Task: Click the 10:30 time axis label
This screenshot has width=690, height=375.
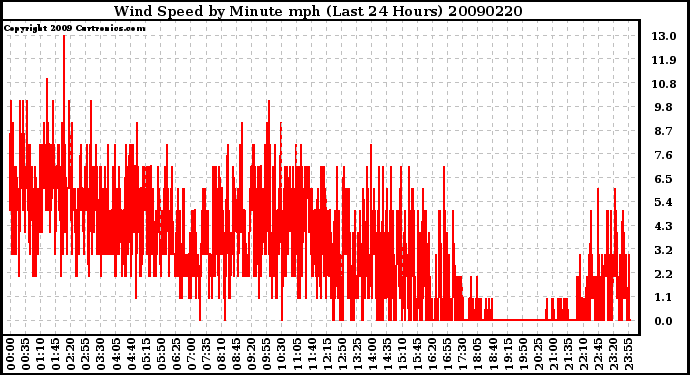Action: tap(282, 354)
